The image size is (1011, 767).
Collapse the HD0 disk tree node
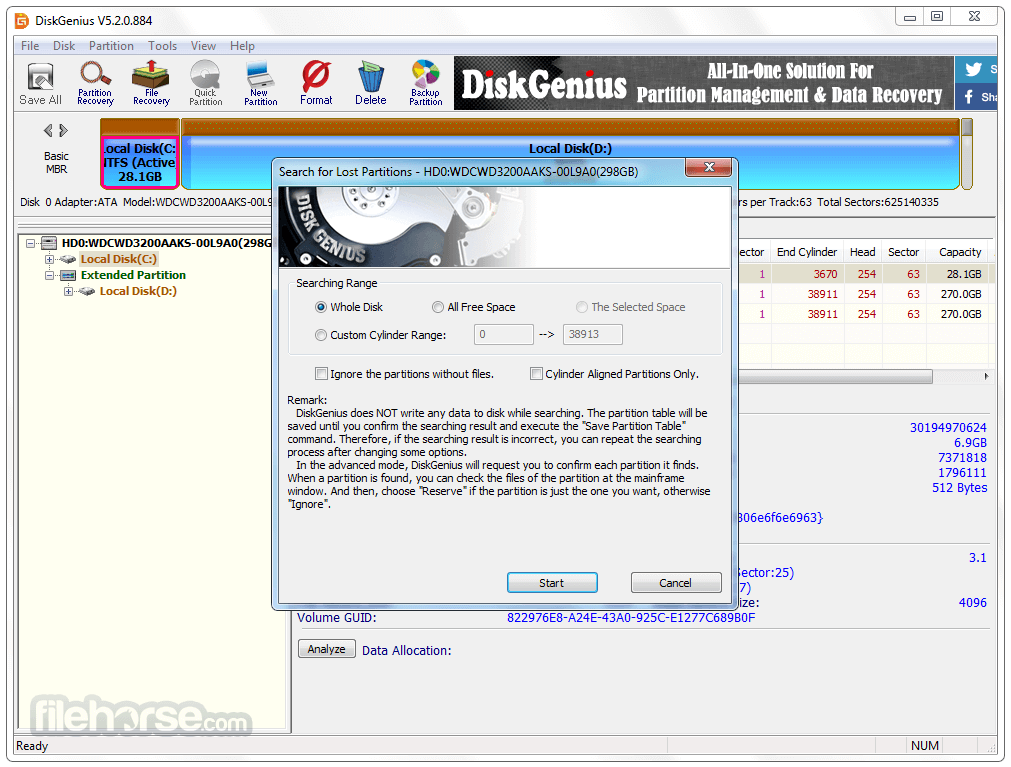[30, 243]
